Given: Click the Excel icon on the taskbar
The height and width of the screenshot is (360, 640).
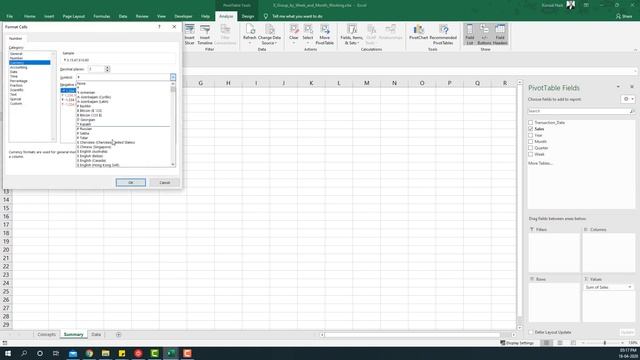Looking at the screenshot, I should click(171, 353).
